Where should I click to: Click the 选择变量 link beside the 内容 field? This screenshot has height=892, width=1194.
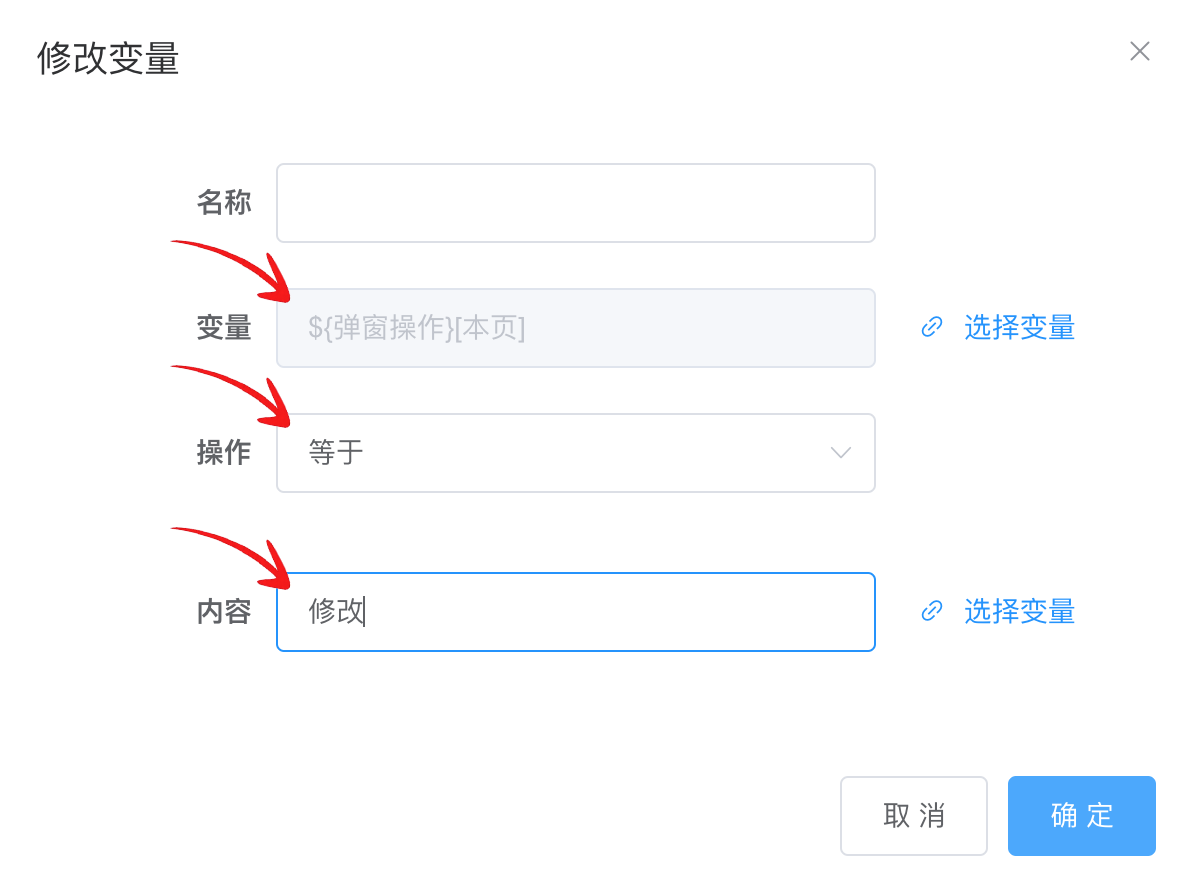coord(1019,611)
